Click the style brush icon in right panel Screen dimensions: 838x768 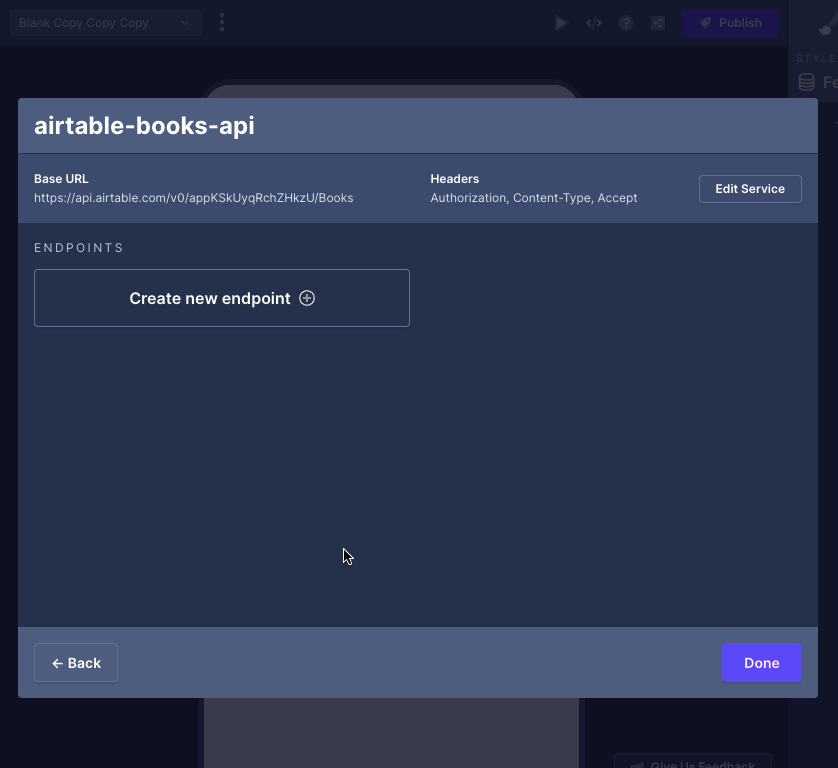(x=828, y=26)
